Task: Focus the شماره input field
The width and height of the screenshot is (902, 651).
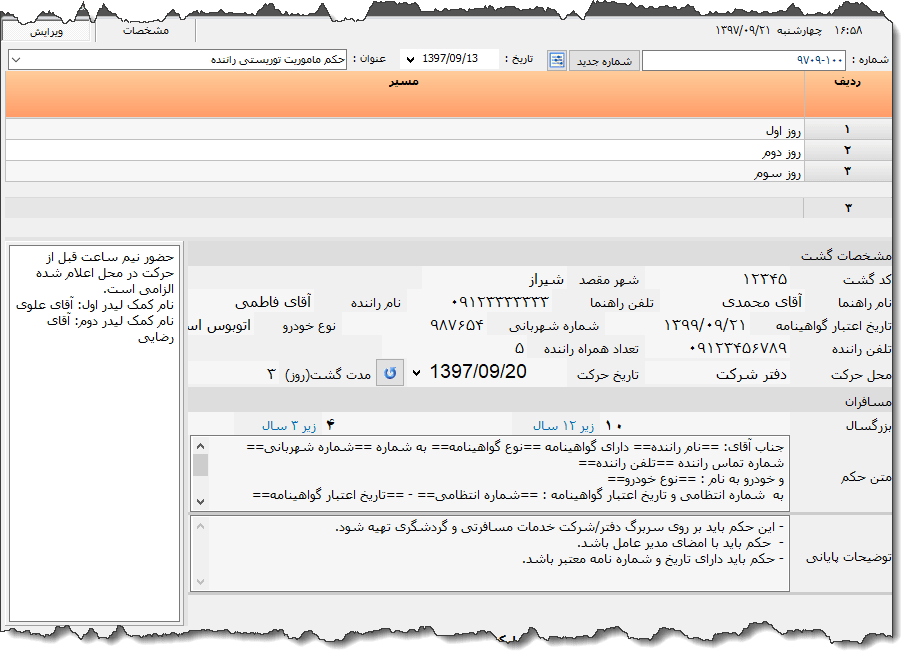Action: pyautogui.click(x=744, y=61)
